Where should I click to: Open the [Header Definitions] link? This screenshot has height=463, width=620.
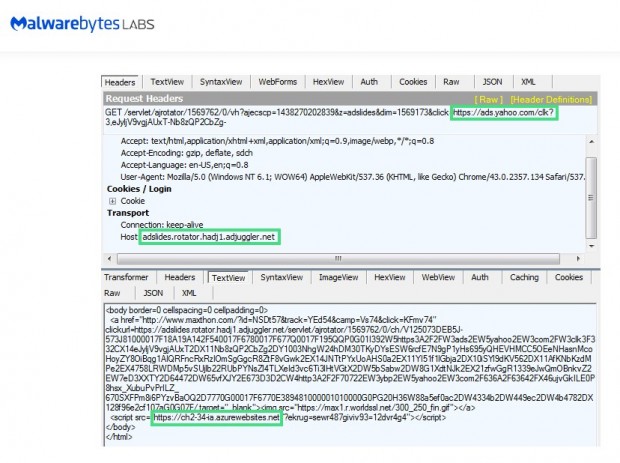[552, 99]
